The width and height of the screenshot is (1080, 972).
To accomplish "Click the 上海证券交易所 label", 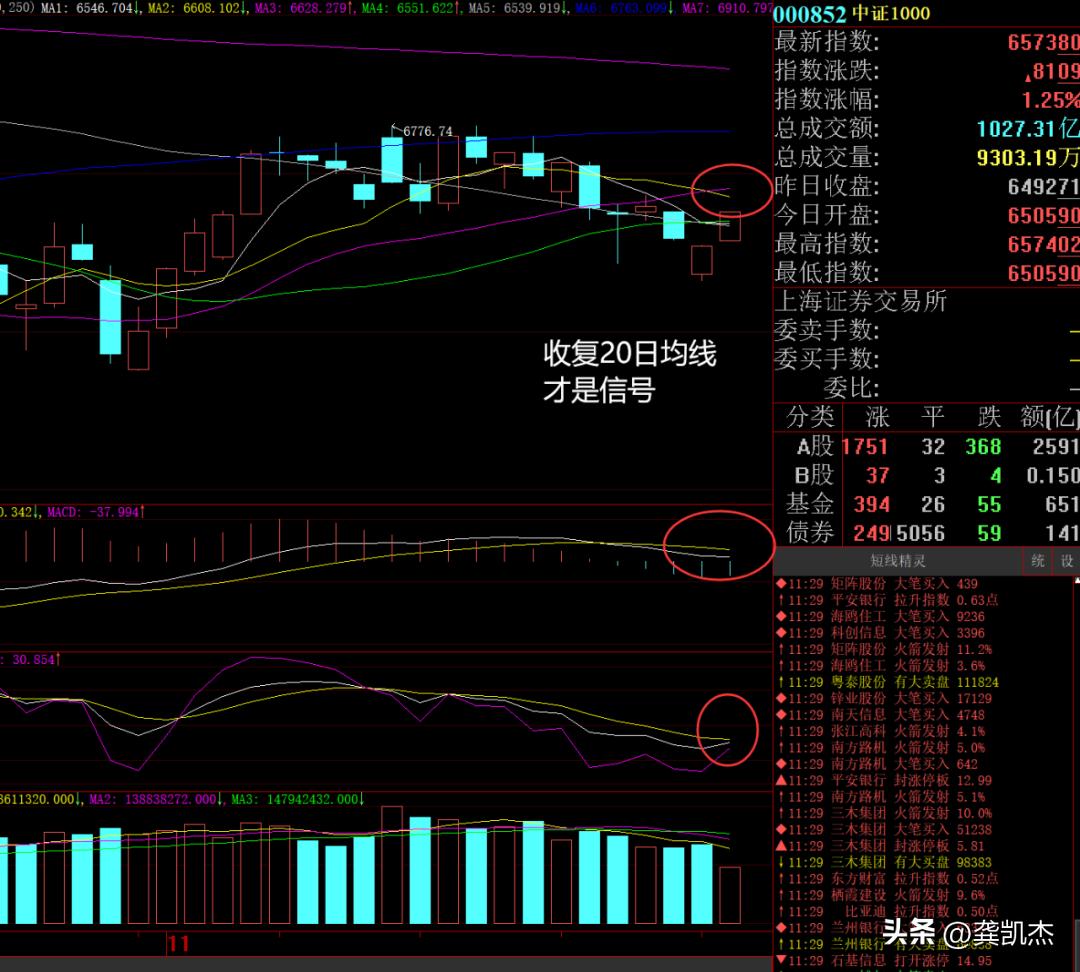I will pos(861,301).
